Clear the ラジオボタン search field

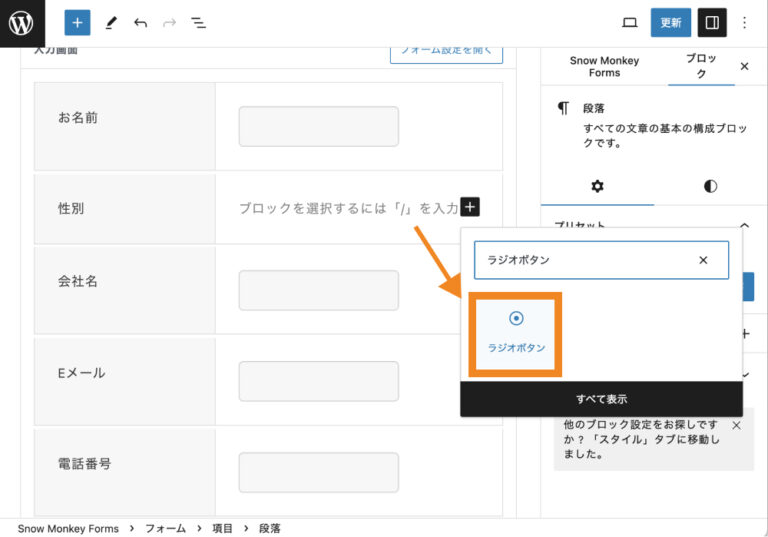point(703,260)
